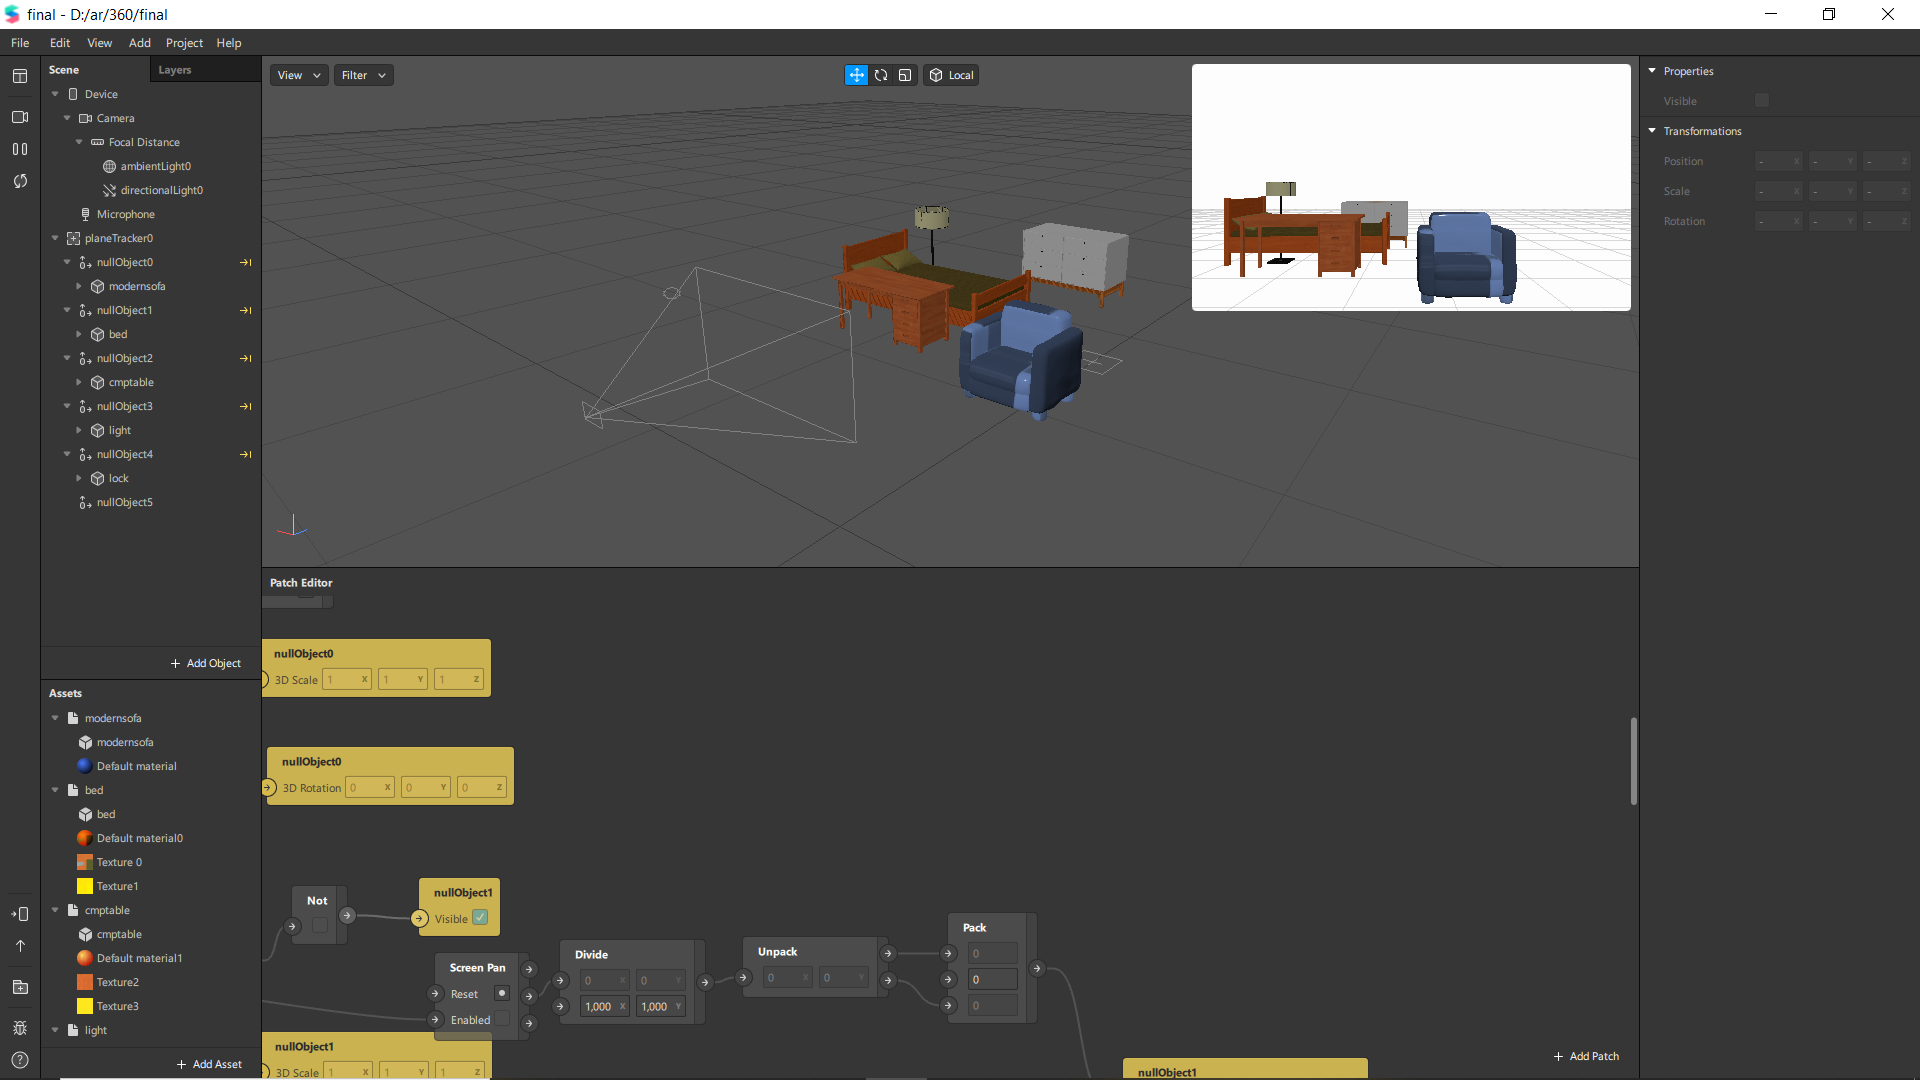This screenshot has height=1080, width=1920.
Task: Select the rotate manipulator tool
Action: tap(881, 75)
